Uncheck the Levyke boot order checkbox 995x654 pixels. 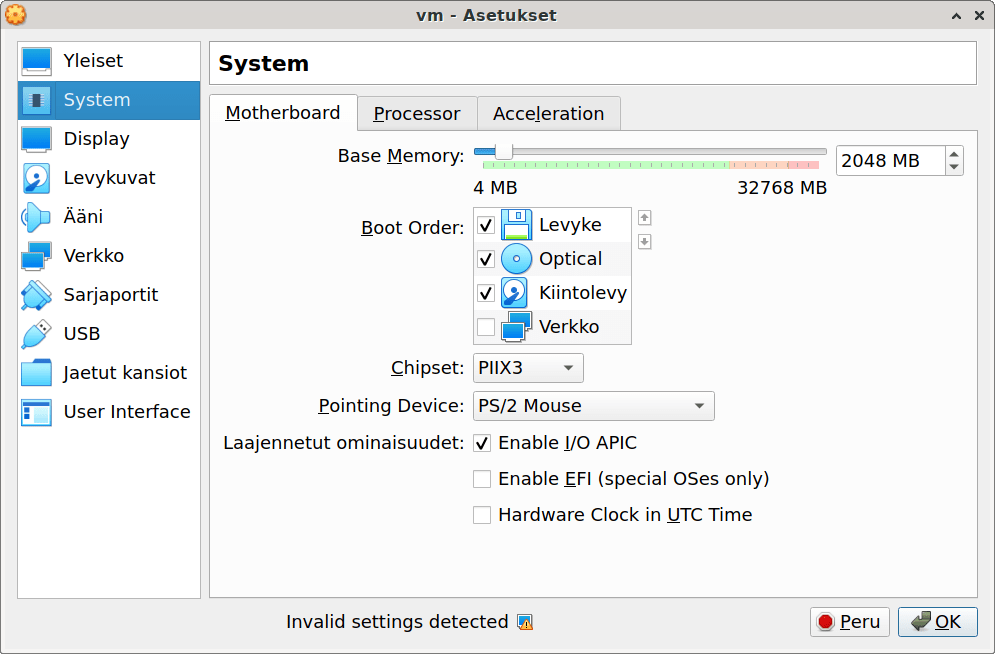point(486,225)
